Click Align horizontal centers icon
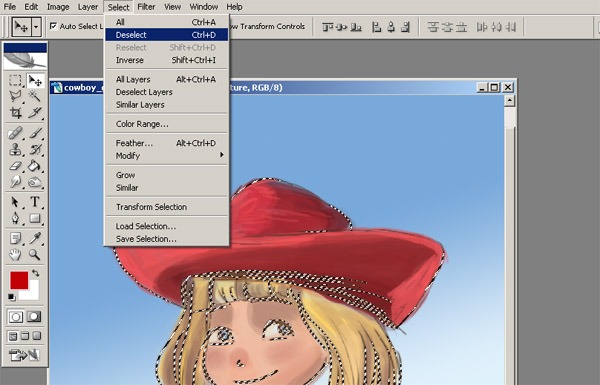The image size is (600, 385). tap(391, 27)
